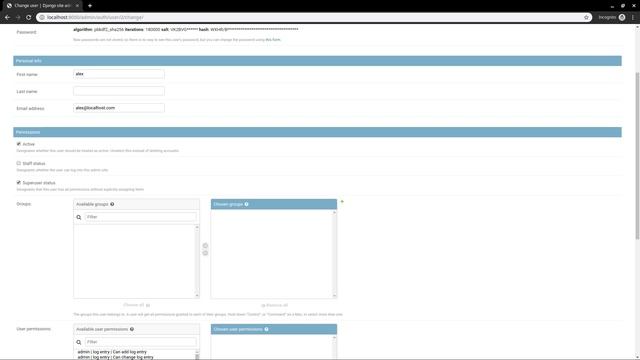640x360 pixels.
Task: Click help icon beside Chosen groups
Action: coord(247,204)
